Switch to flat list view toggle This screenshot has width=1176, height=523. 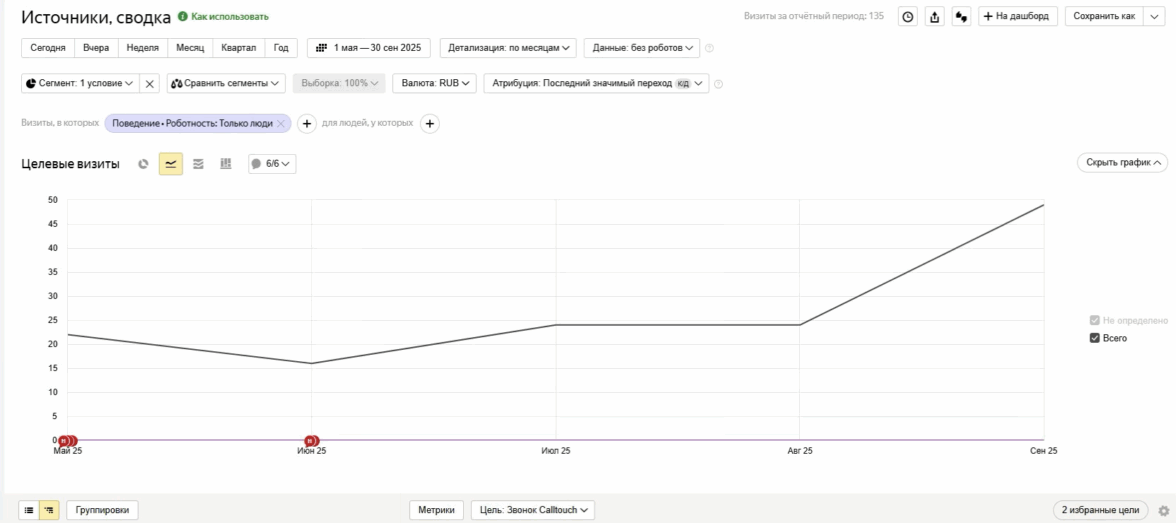[x=29, y=510]
